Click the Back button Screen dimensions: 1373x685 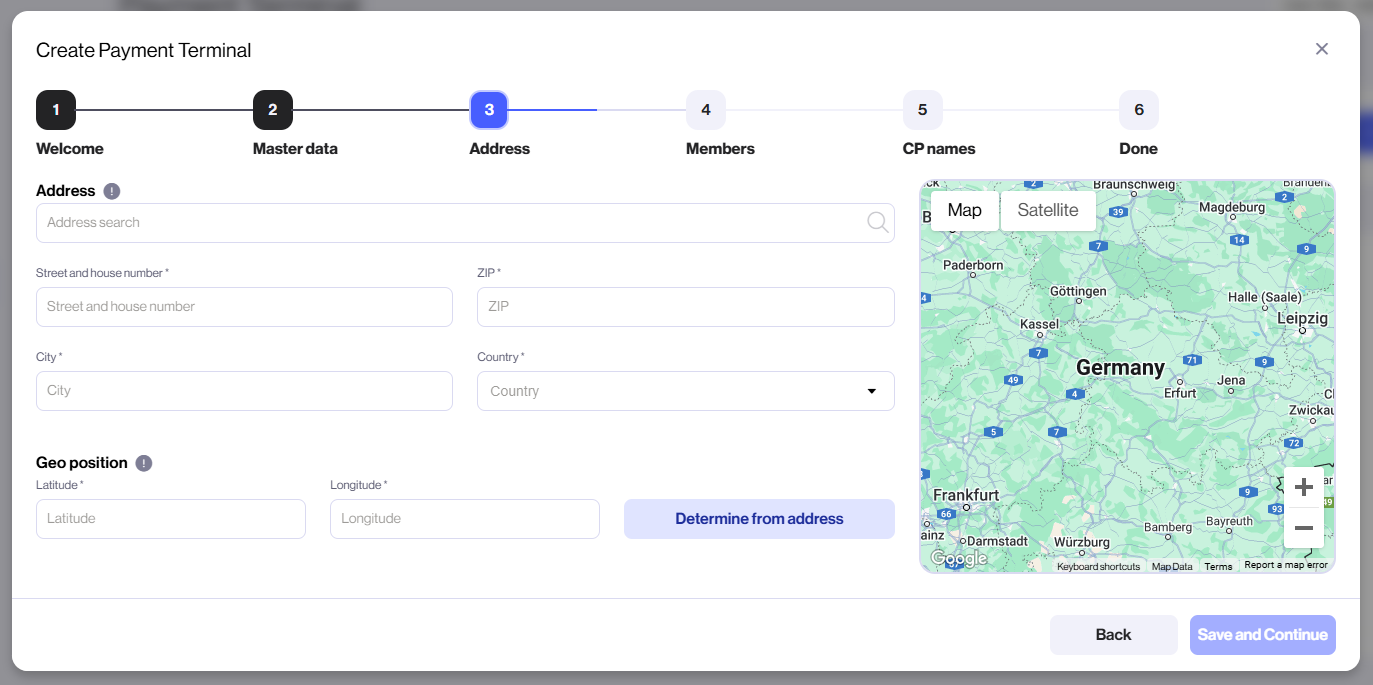point(1113,634)
